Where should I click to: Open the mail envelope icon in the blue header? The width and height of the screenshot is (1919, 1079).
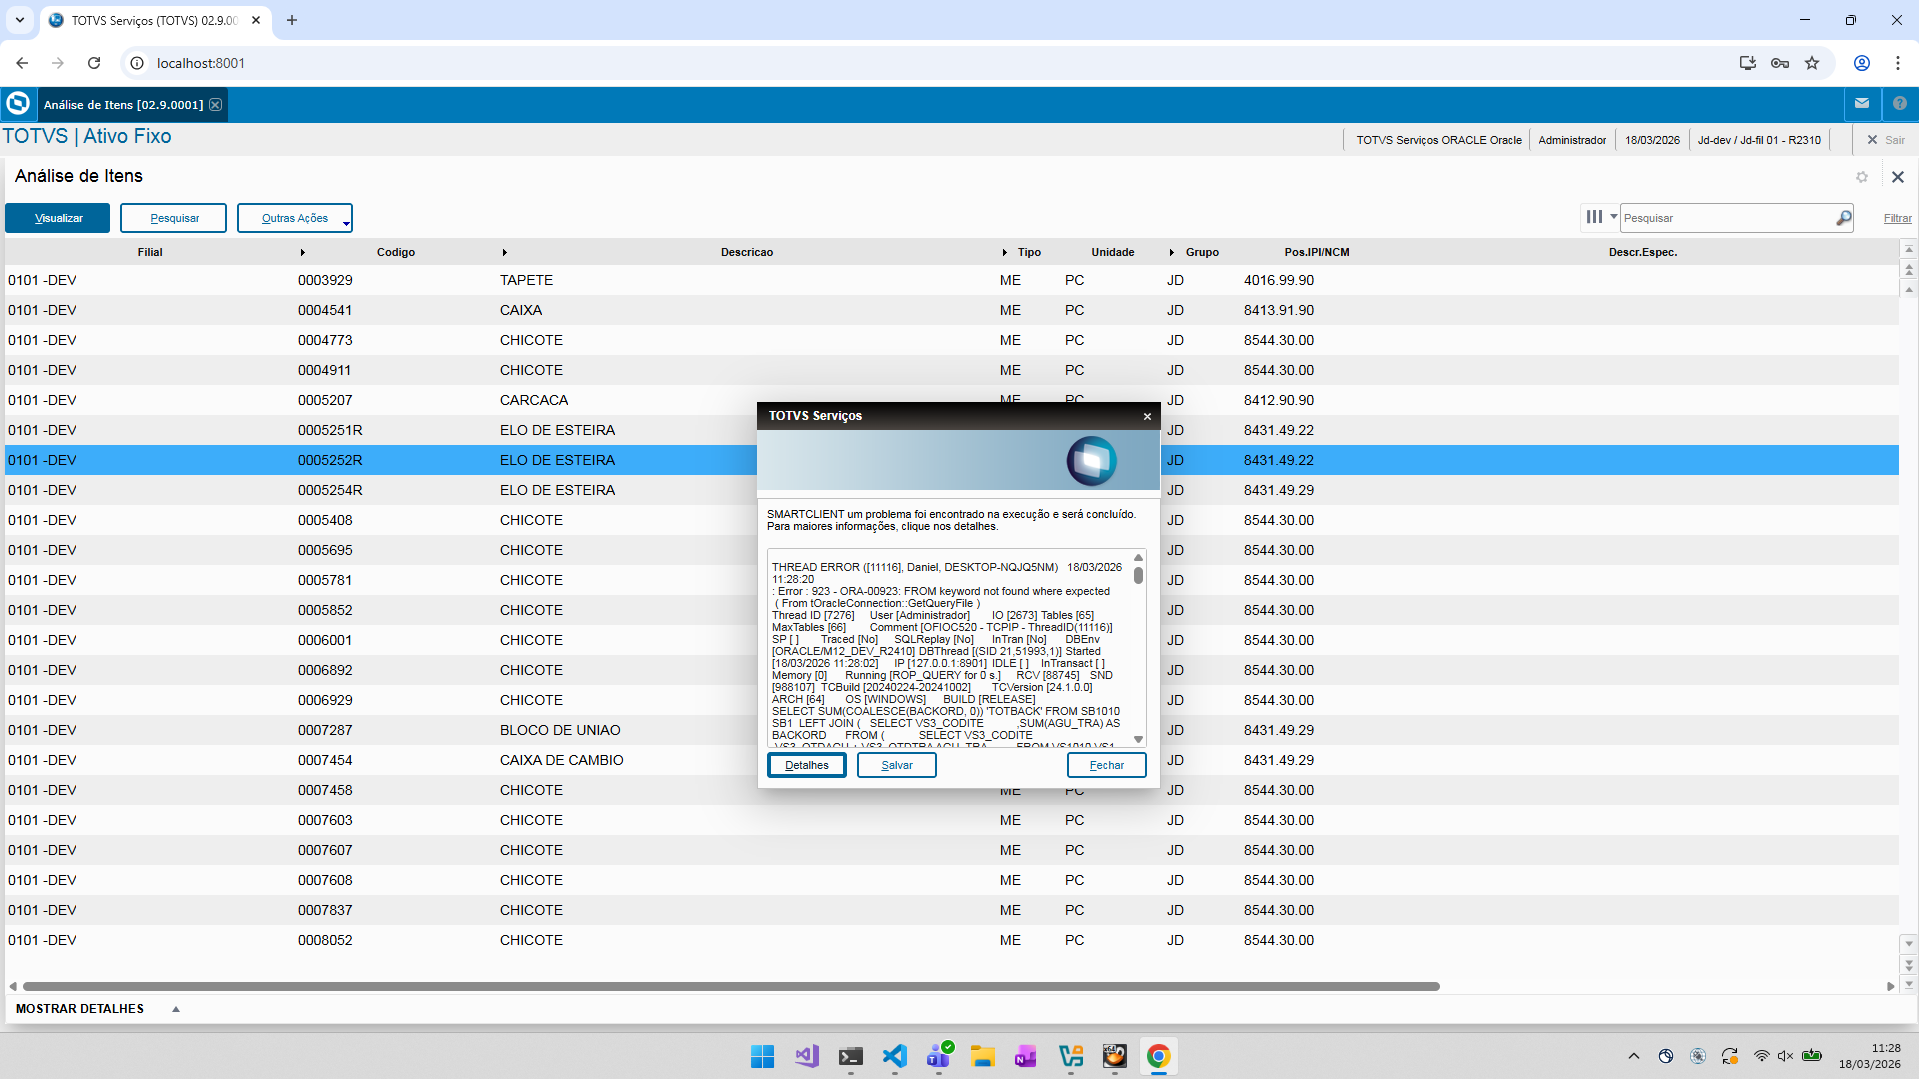pyautogui.click(x=1862, y=103)
